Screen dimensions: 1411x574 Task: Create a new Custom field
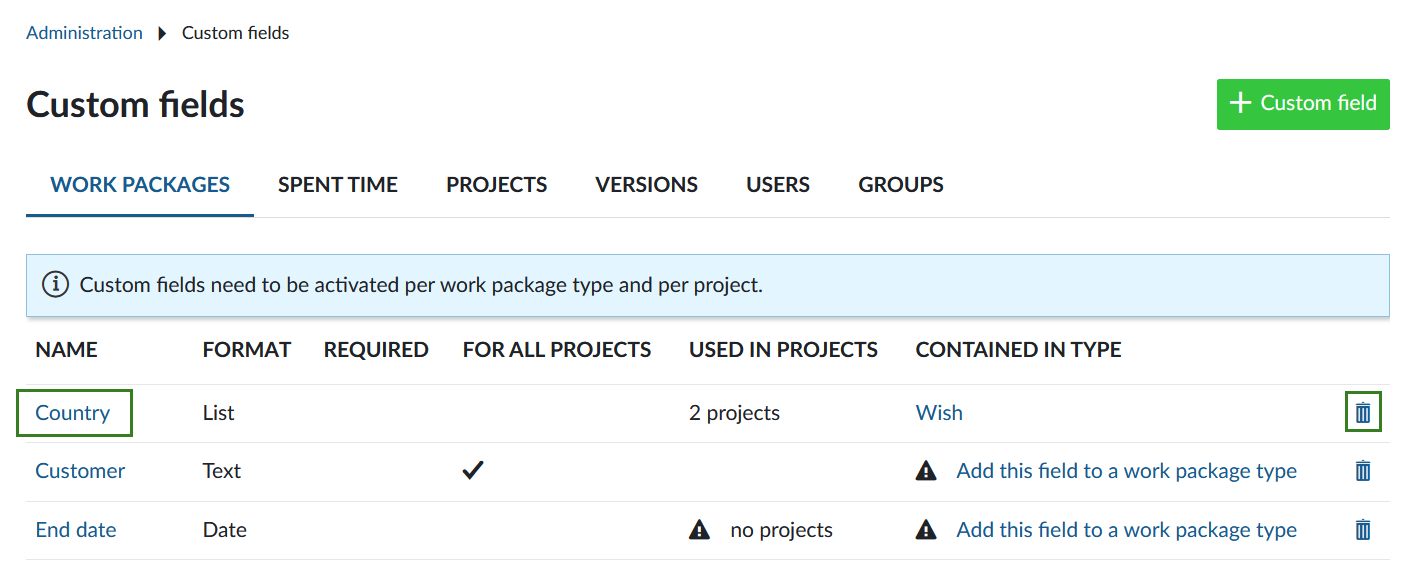coord(1302,104)
